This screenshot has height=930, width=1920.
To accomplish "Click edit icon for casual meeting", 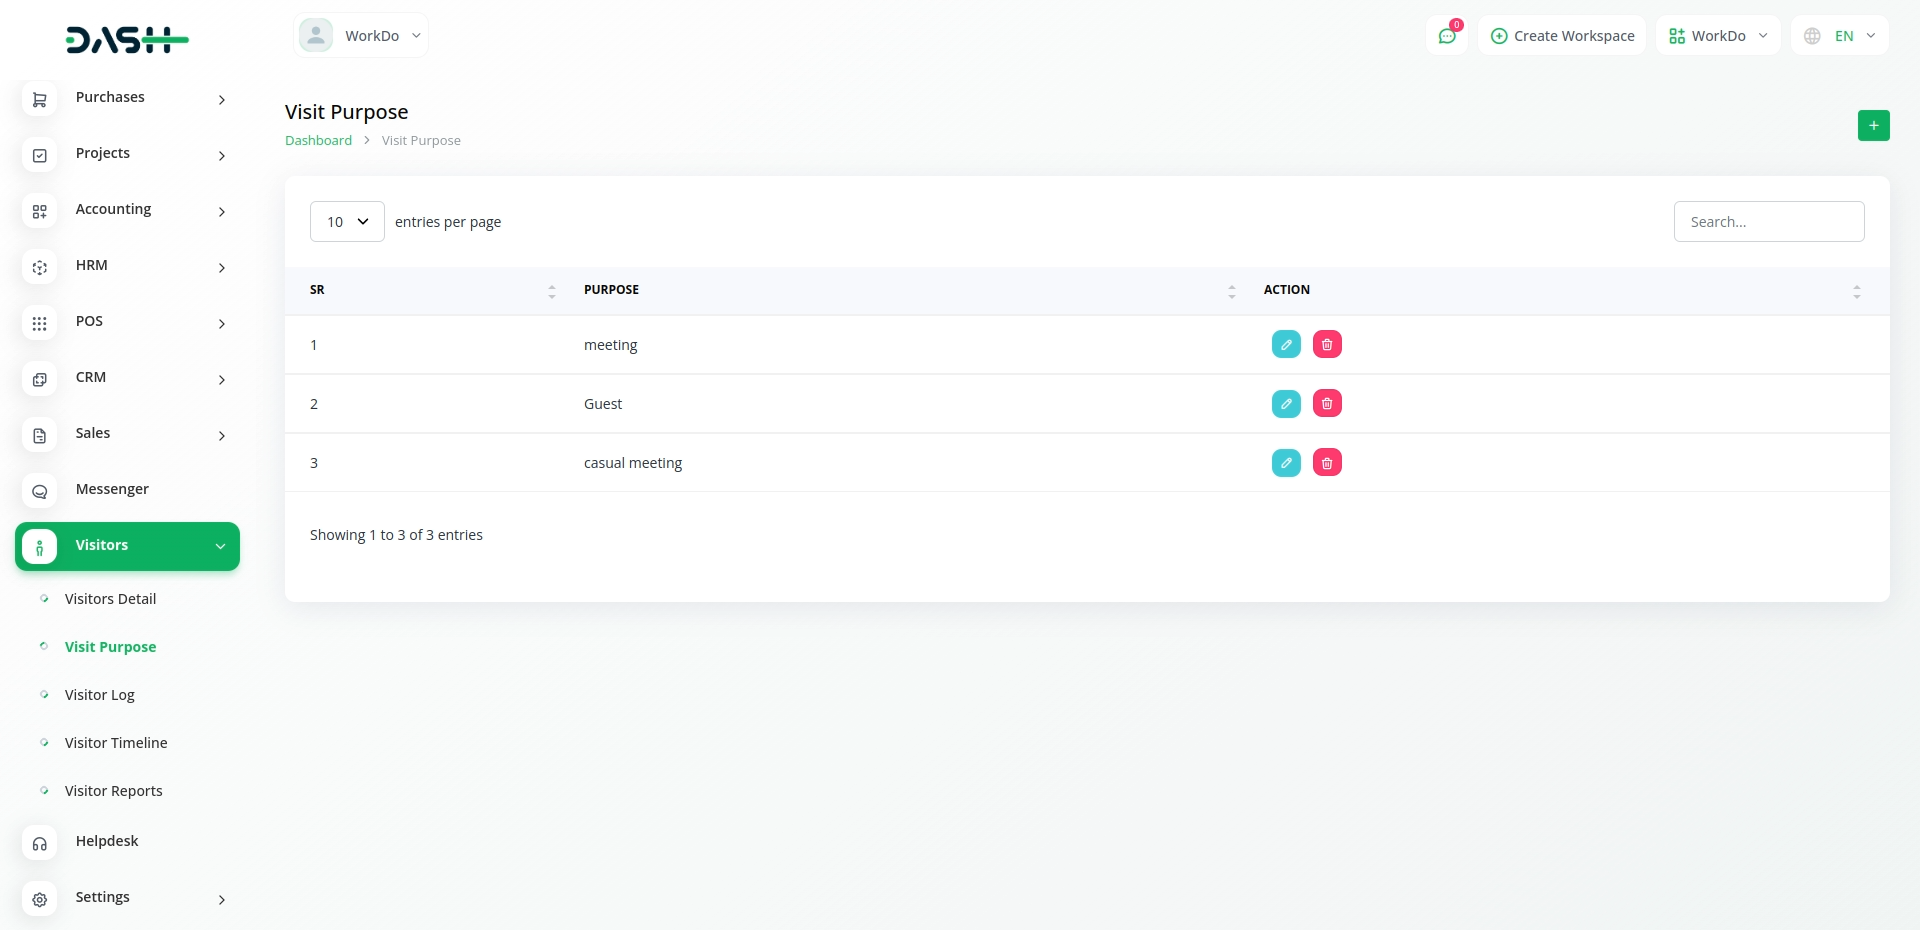I will click(x=1286, y=462).
